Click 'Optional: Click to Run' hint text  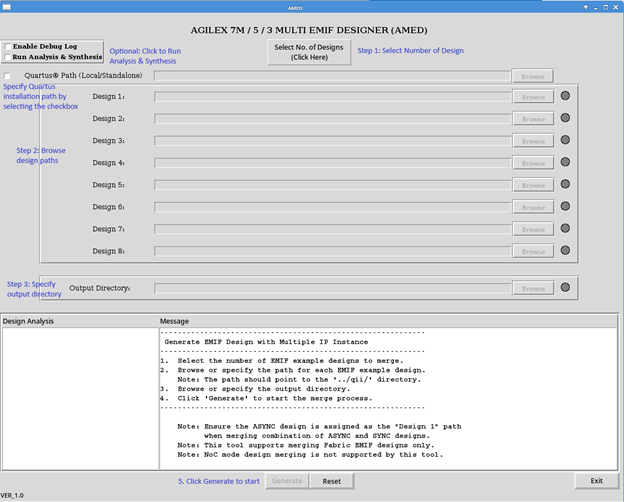tap(145, 51)
